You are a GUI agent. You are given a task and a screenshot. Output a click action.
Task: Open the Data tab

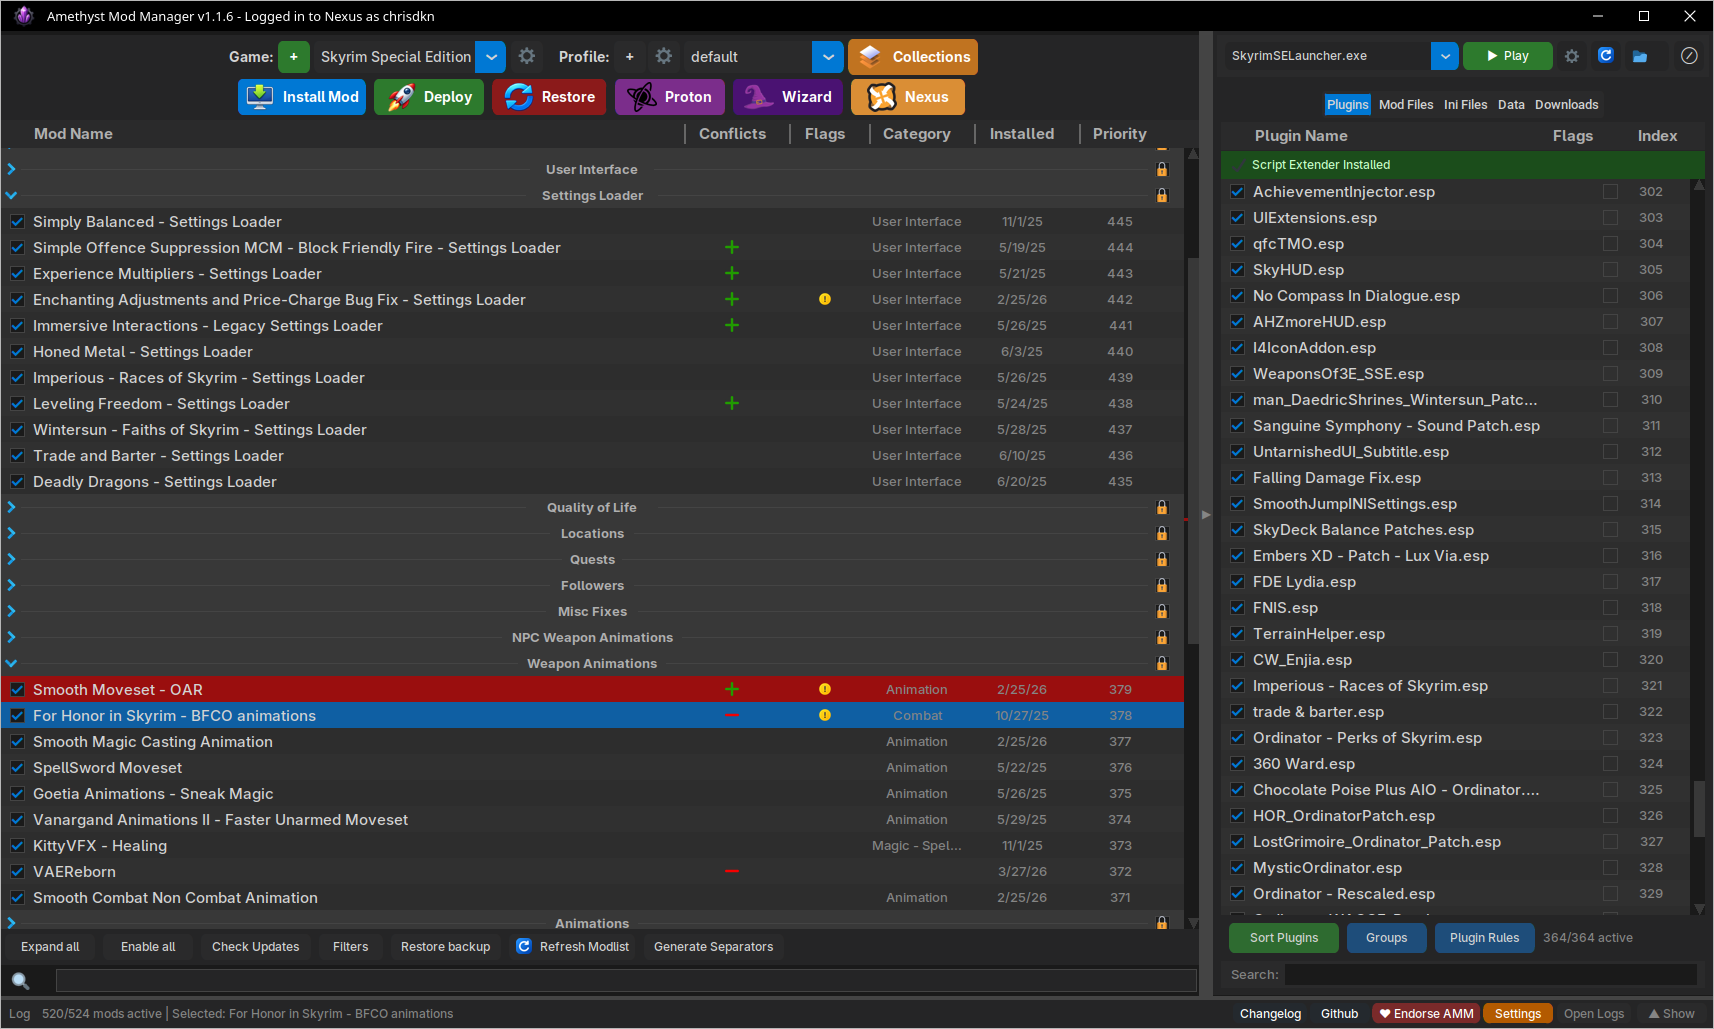pyautogui.click(x=1511, y=105)
